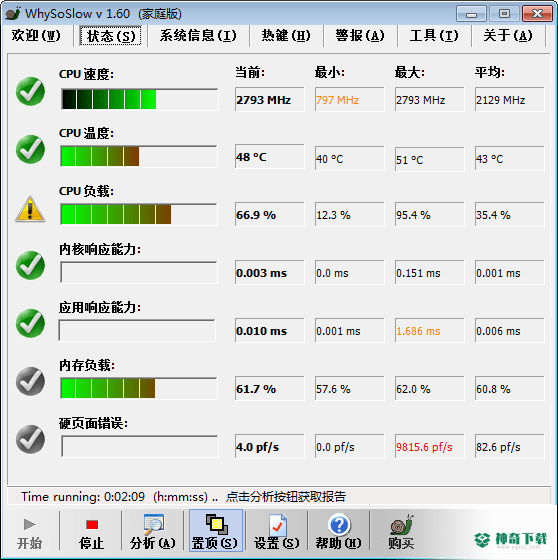Click the CPU 温度 level bar

tap(139, 156)
